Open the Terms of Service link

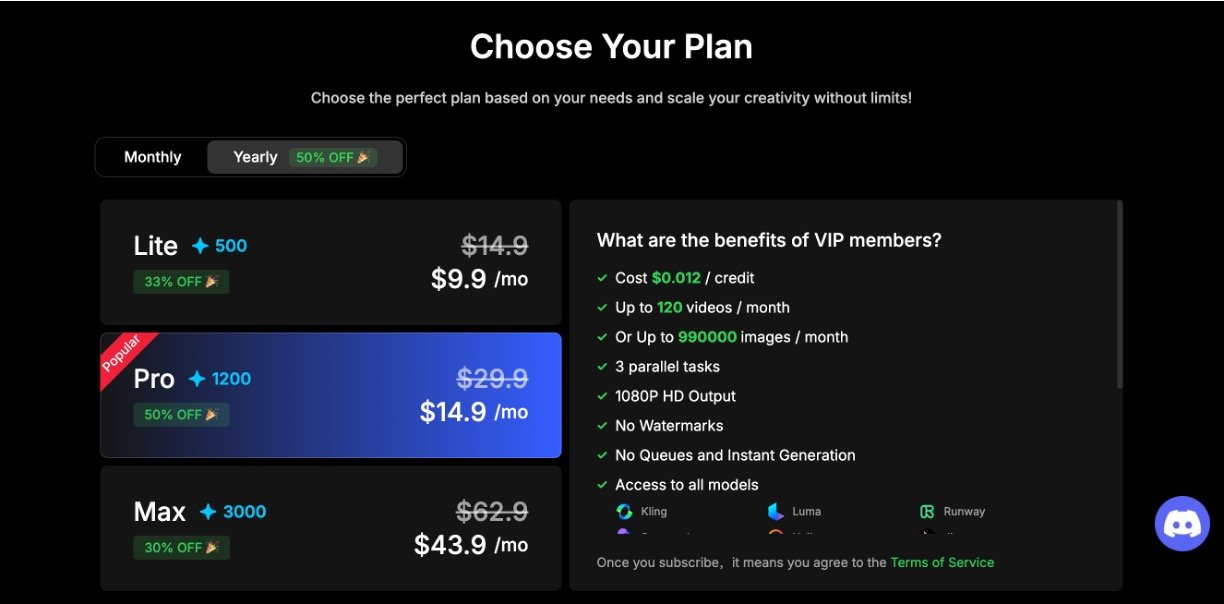point(942,562)
